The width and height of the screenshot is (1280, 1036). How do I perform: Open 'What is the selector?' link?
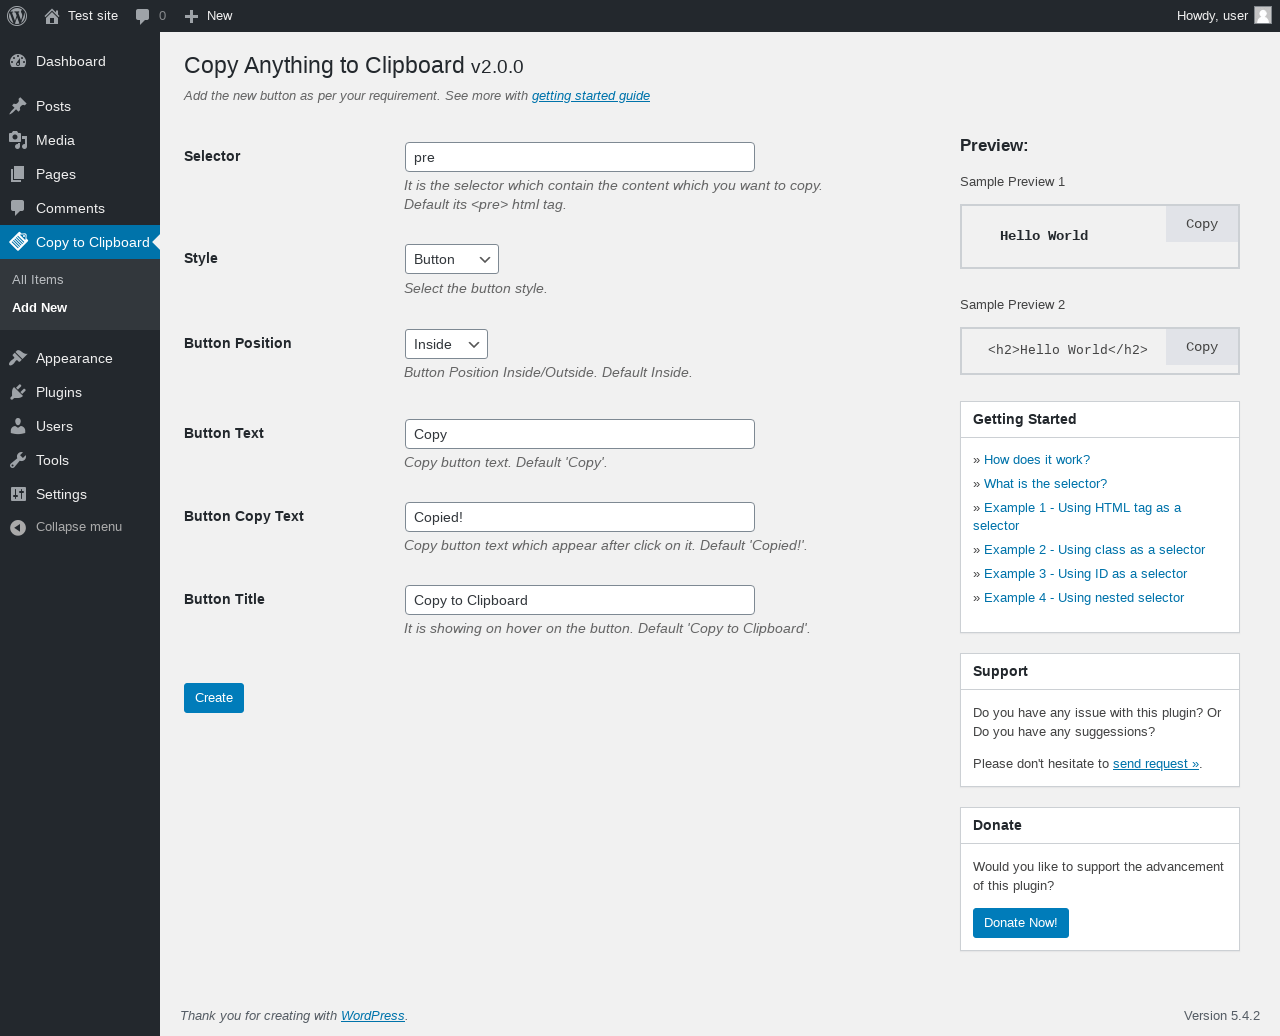[1045, 484]
